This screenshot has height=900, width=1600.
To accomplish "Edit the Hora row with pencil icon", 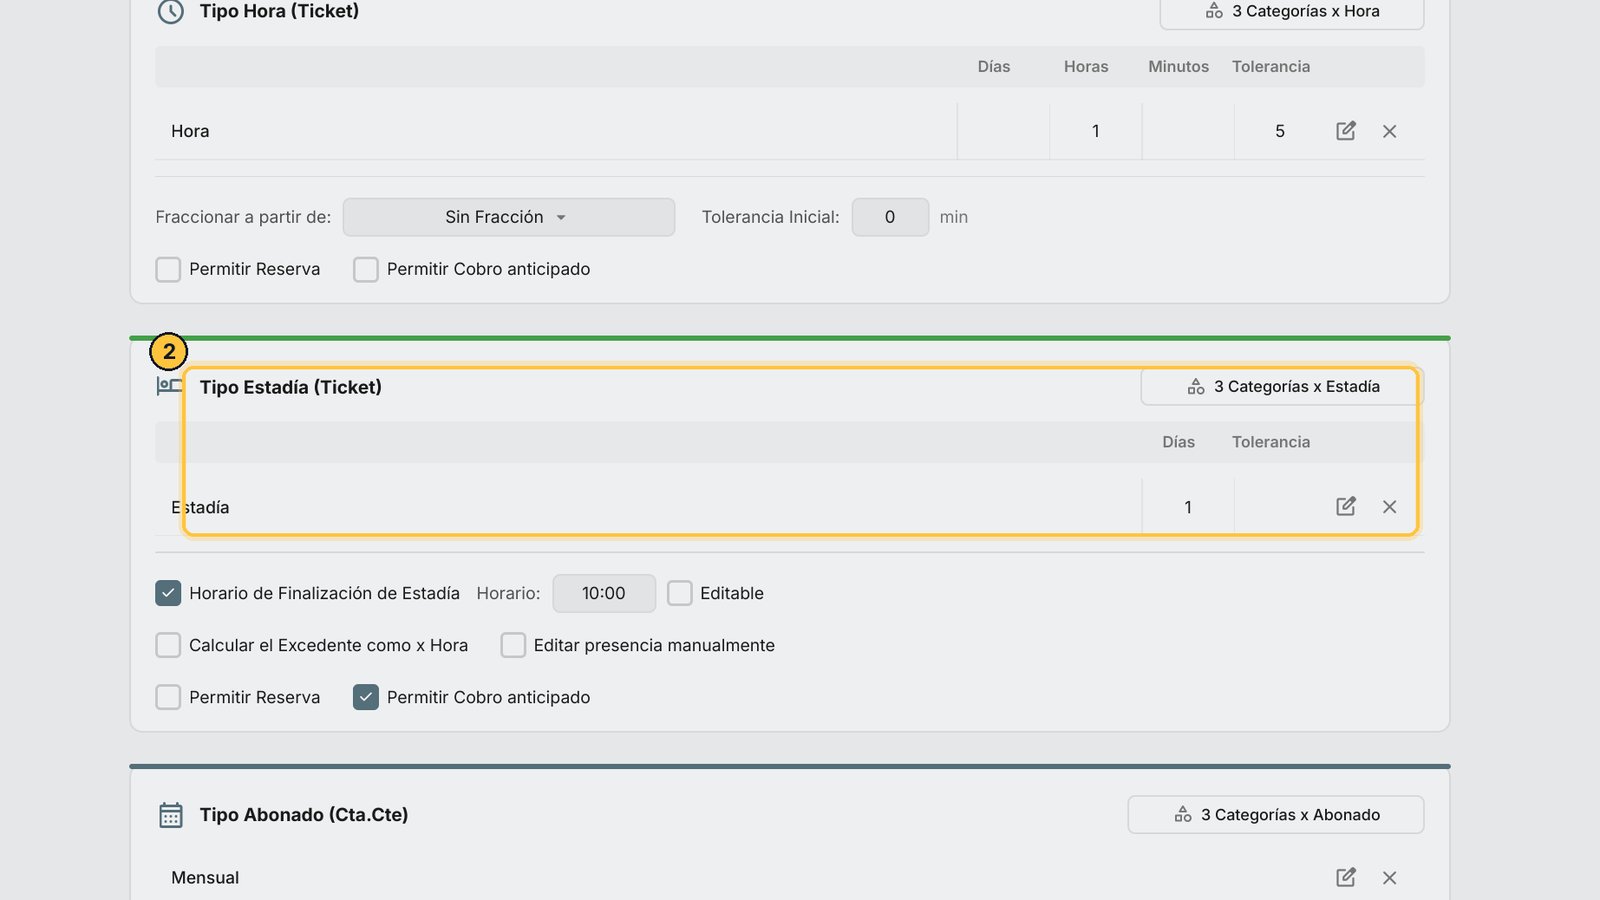I will click(x=1346, y=131).
